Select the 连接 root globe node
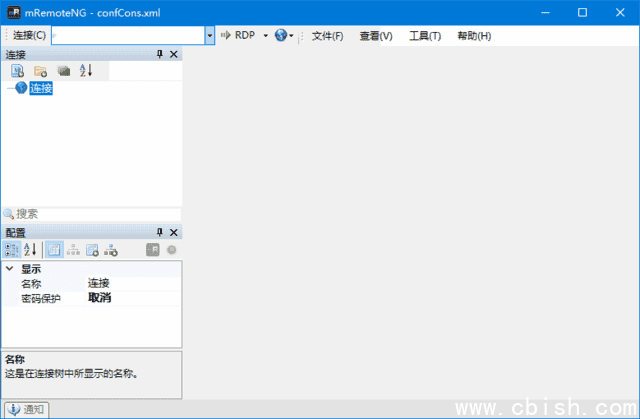 coord(34,88)
